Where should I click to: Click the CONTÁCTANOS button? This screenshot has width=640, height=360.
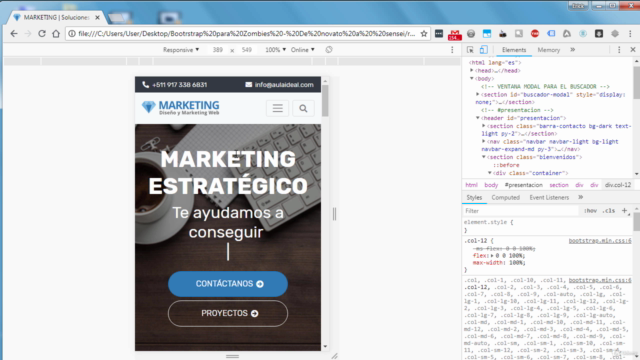(228, 284)
